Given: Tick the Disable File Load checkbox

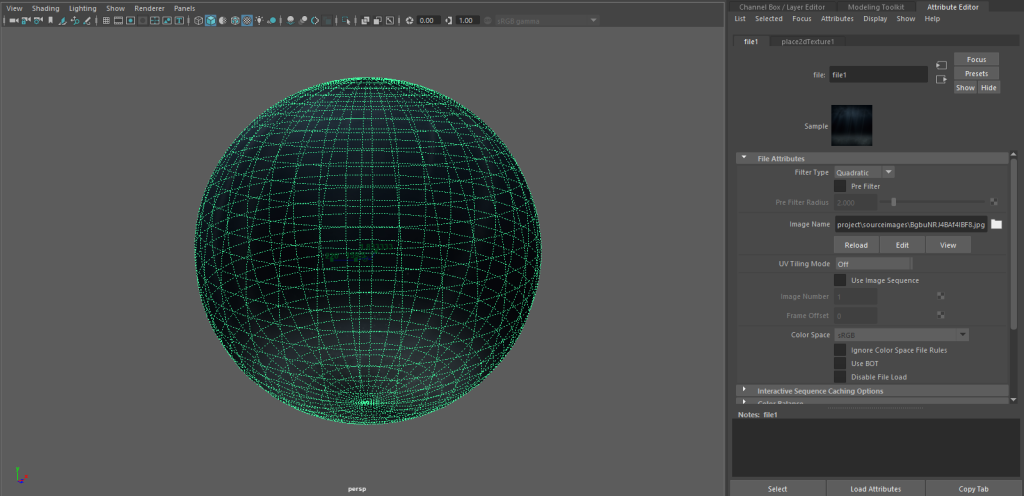Looking at the screenshot, I should (x=840, y=376).
